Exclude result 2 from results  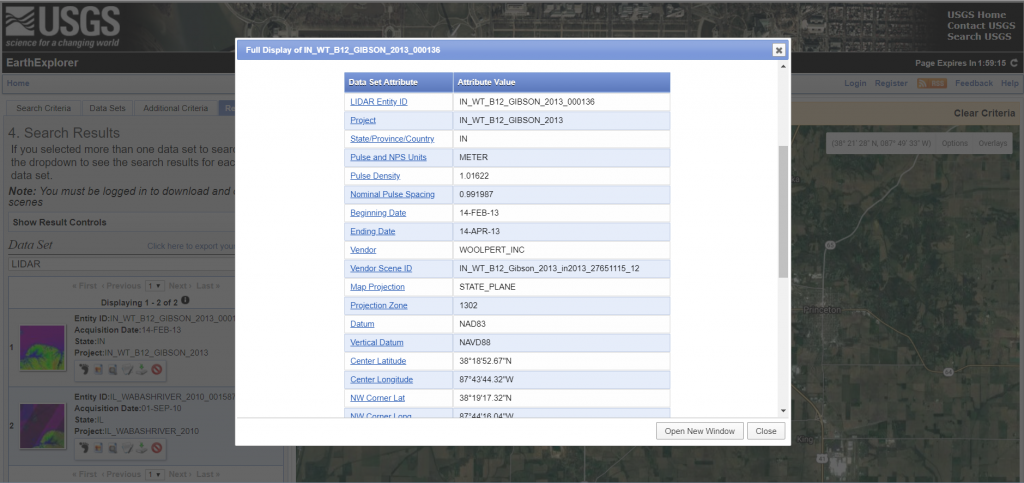pyautogui.click(x=157, y=448)
